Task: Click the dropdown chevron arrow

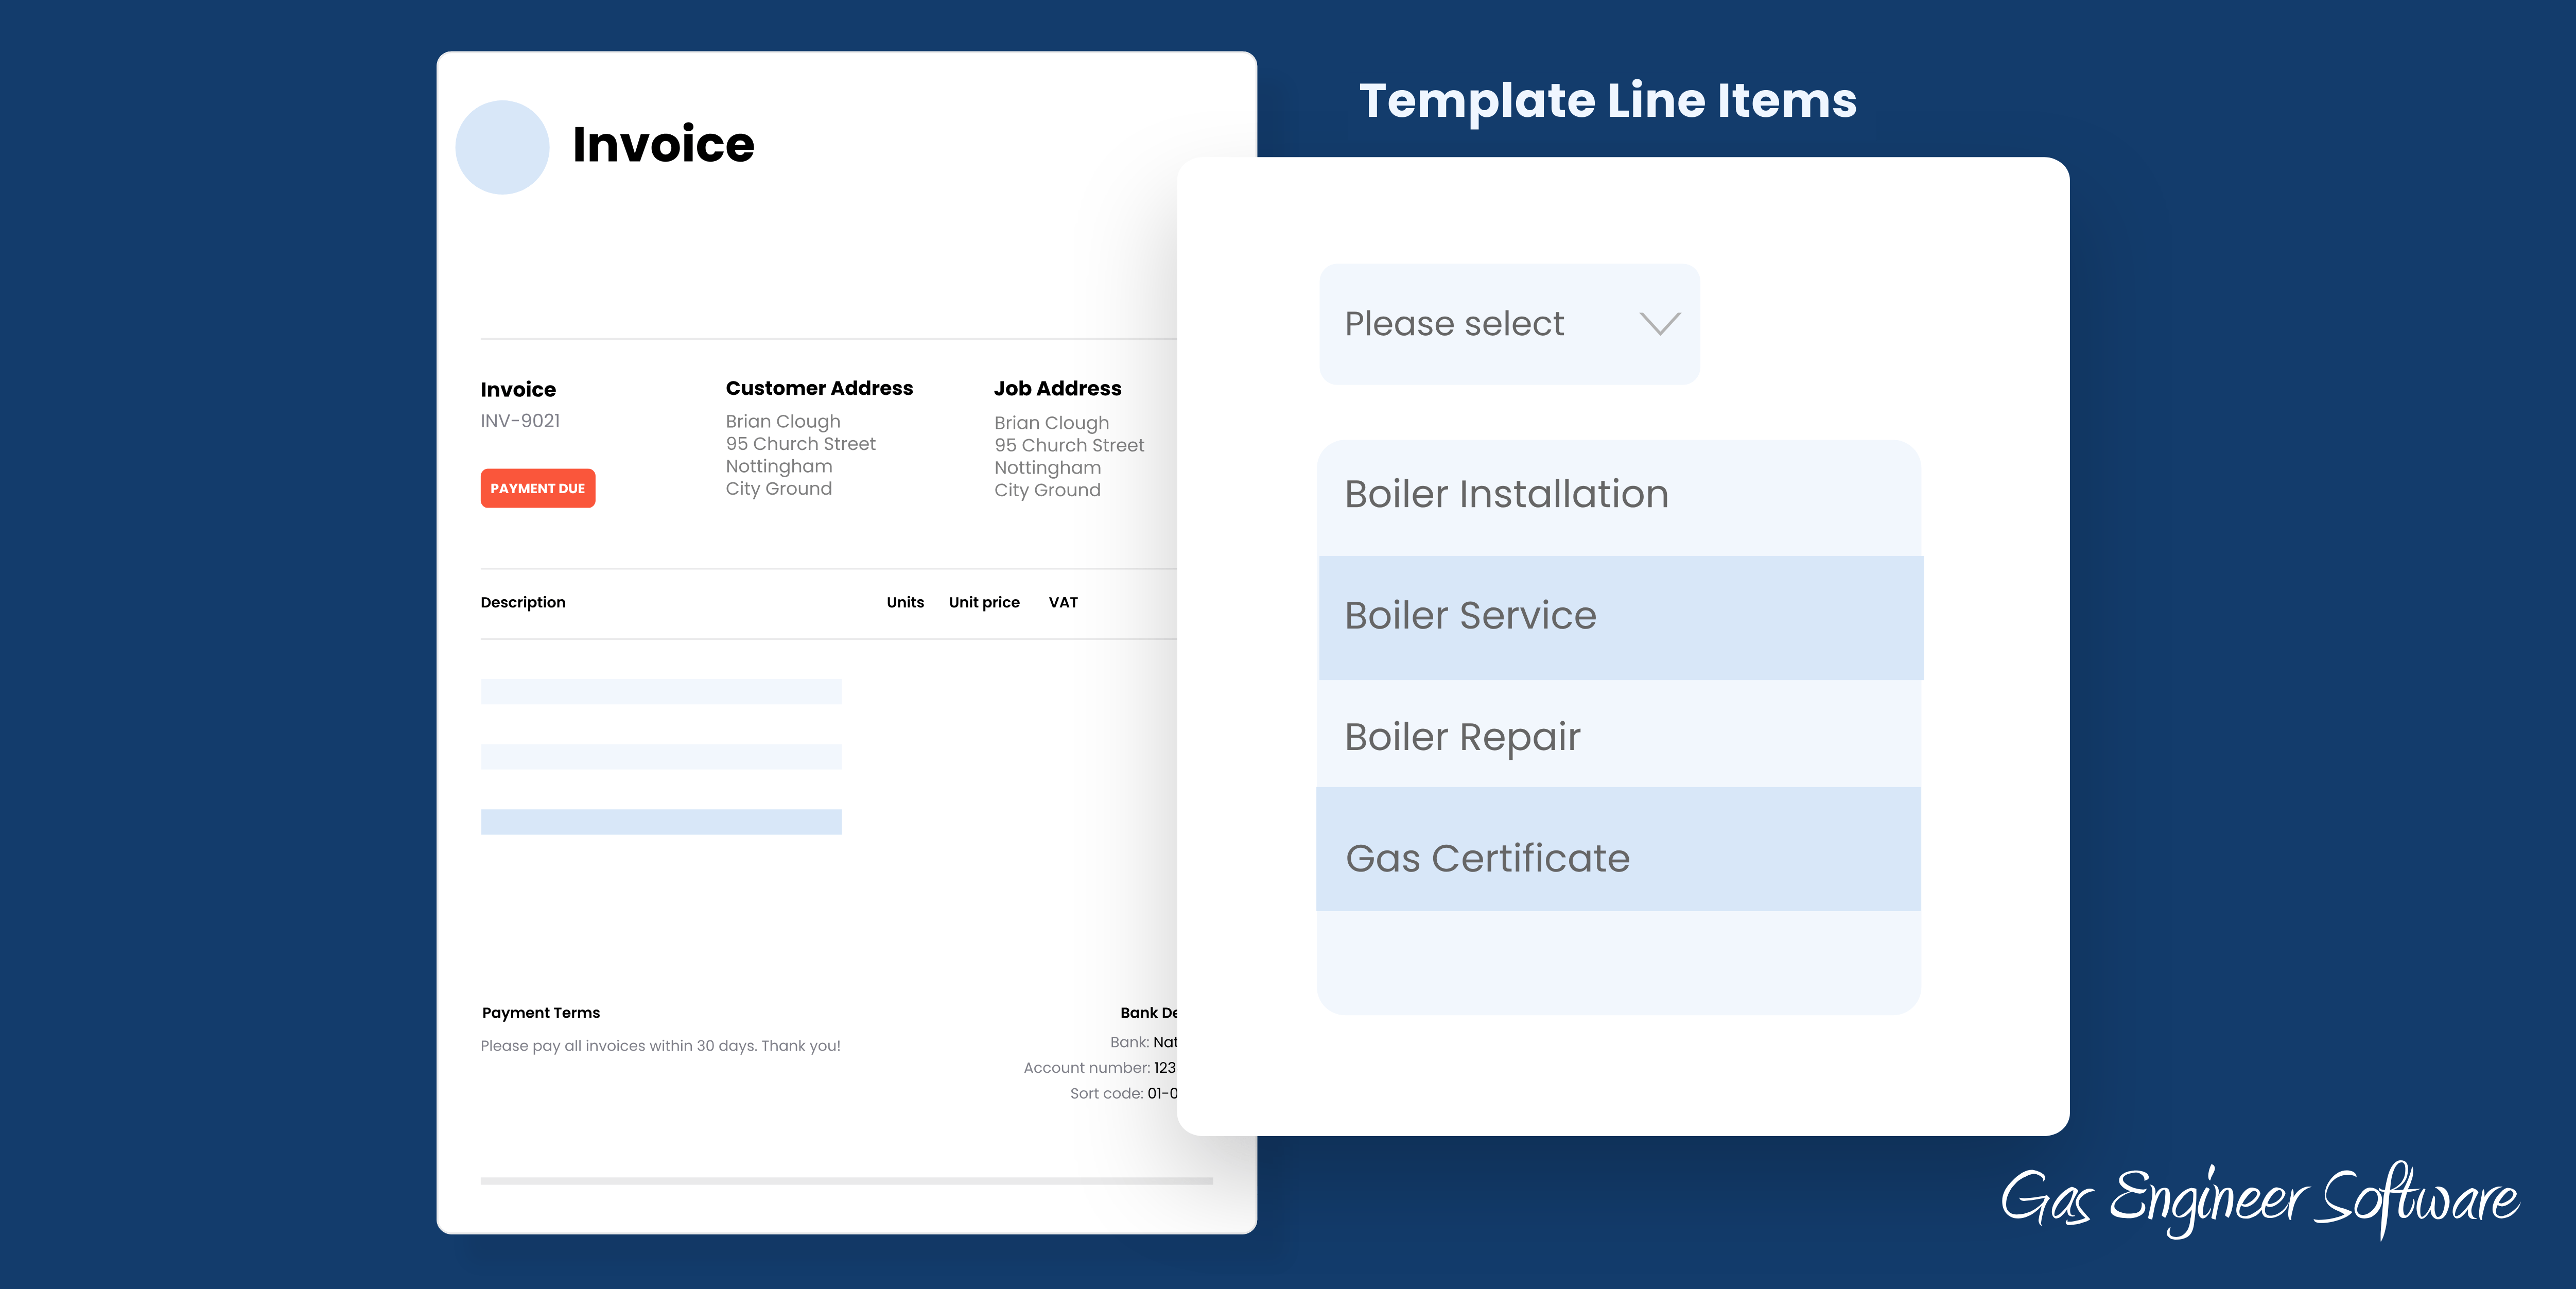Action: pyautogui.click(x=1659, y=324)
